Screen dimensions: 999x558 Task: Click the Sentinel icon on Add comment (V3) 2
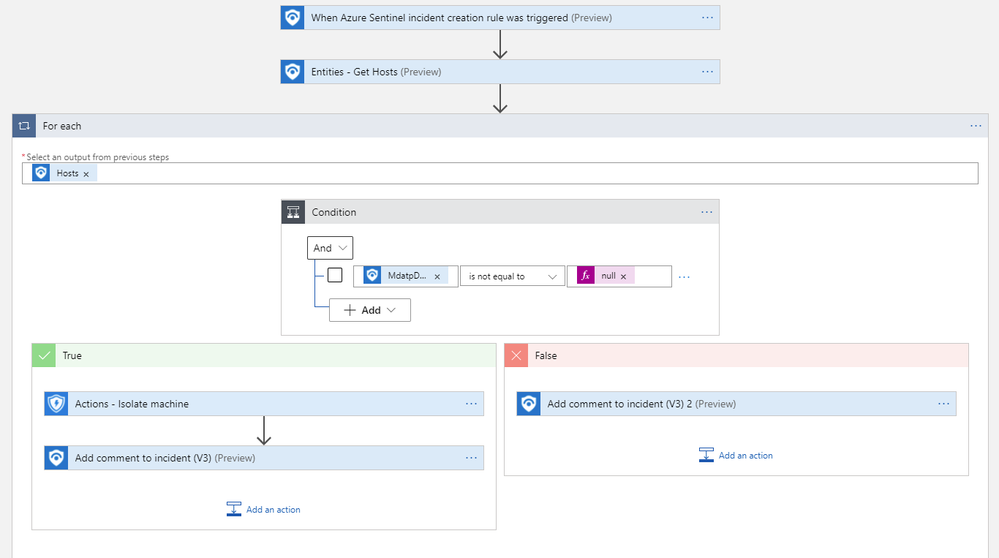point(529,404)
